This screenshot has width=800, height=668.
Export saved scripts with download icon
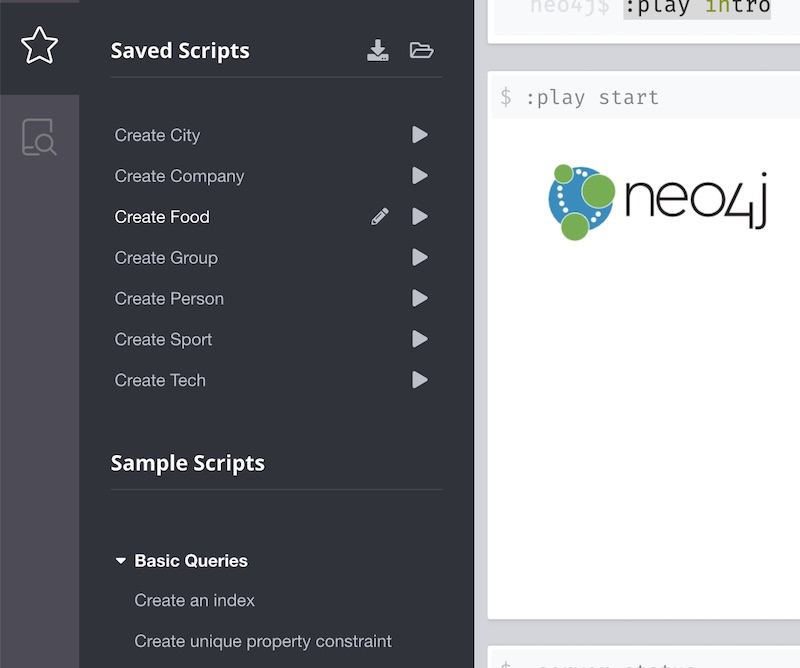pyautogui.click(x=378, y=50)
